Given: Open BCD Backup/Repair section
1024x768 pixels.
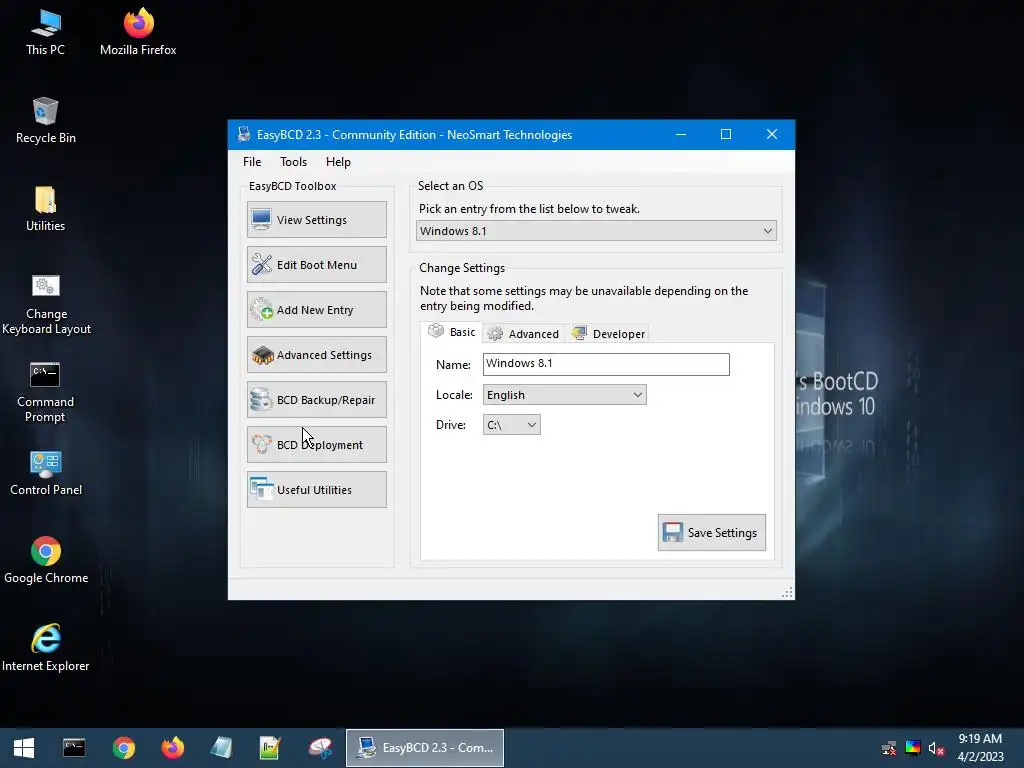Looking at the screenshot, I should tap(317, 400).
